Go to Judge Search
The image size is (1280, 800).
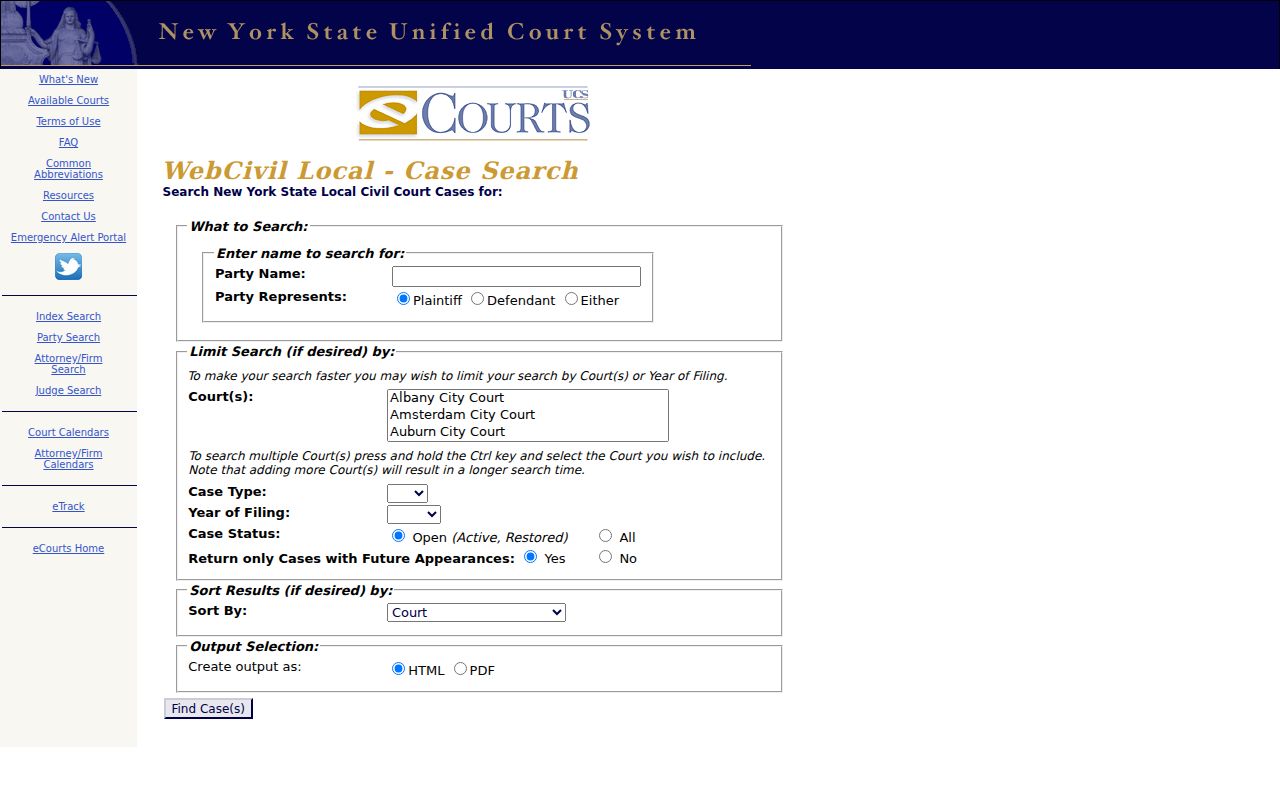tap(68, 391)
